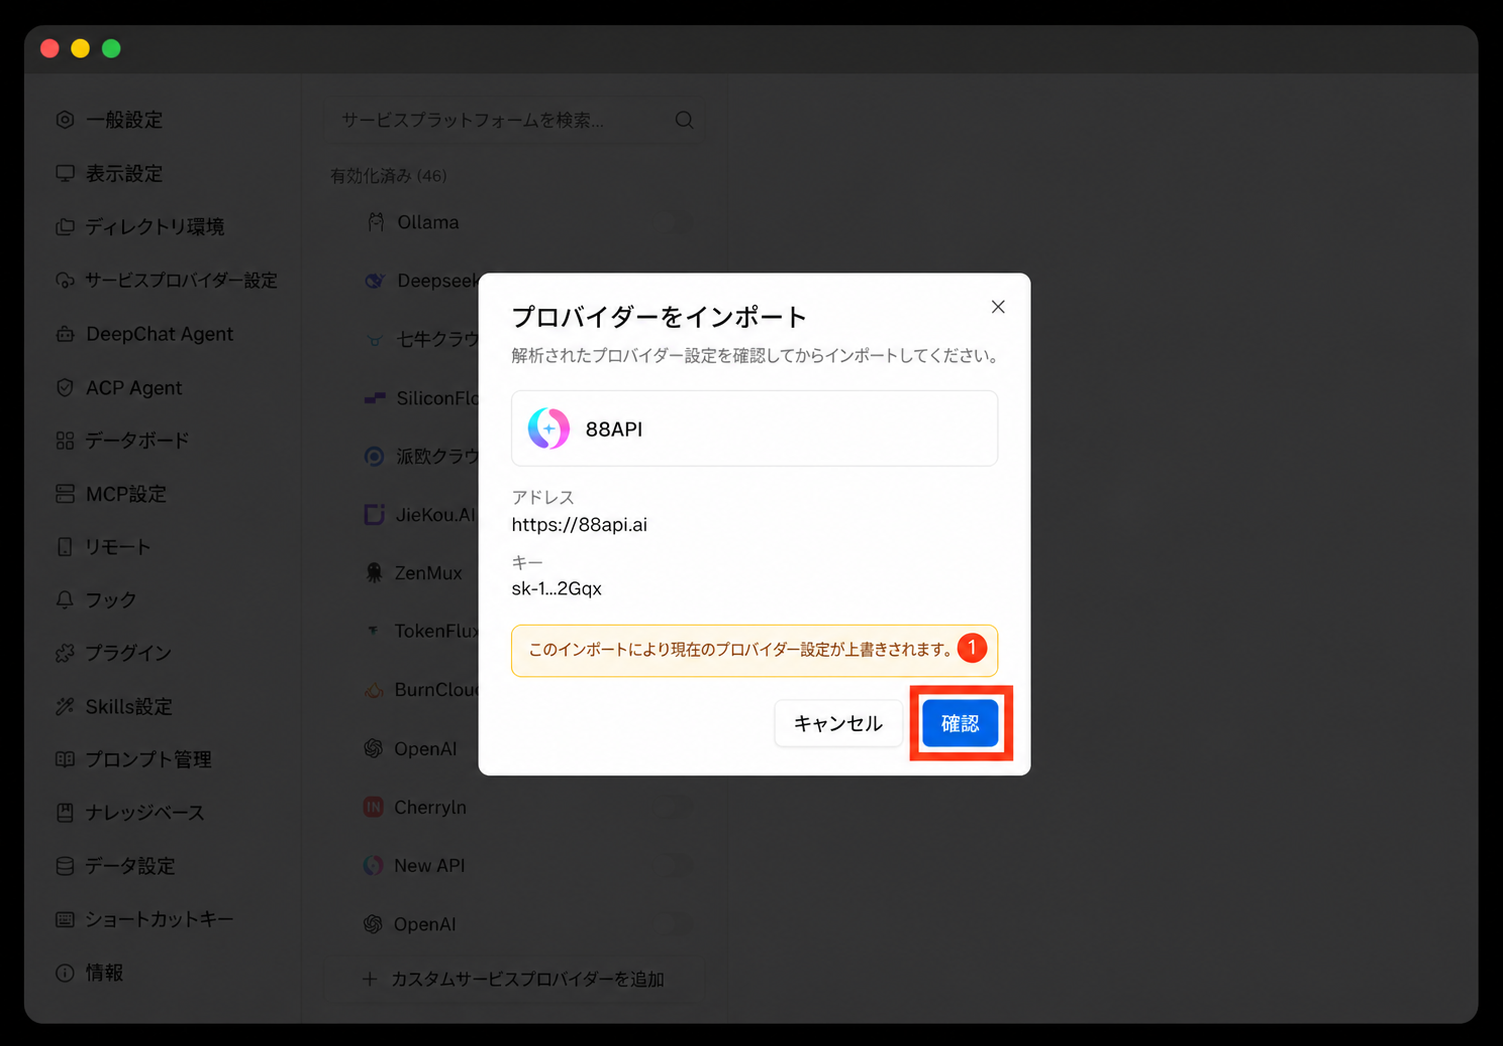Select the Ollama provider row

click(x=516, y=222)
